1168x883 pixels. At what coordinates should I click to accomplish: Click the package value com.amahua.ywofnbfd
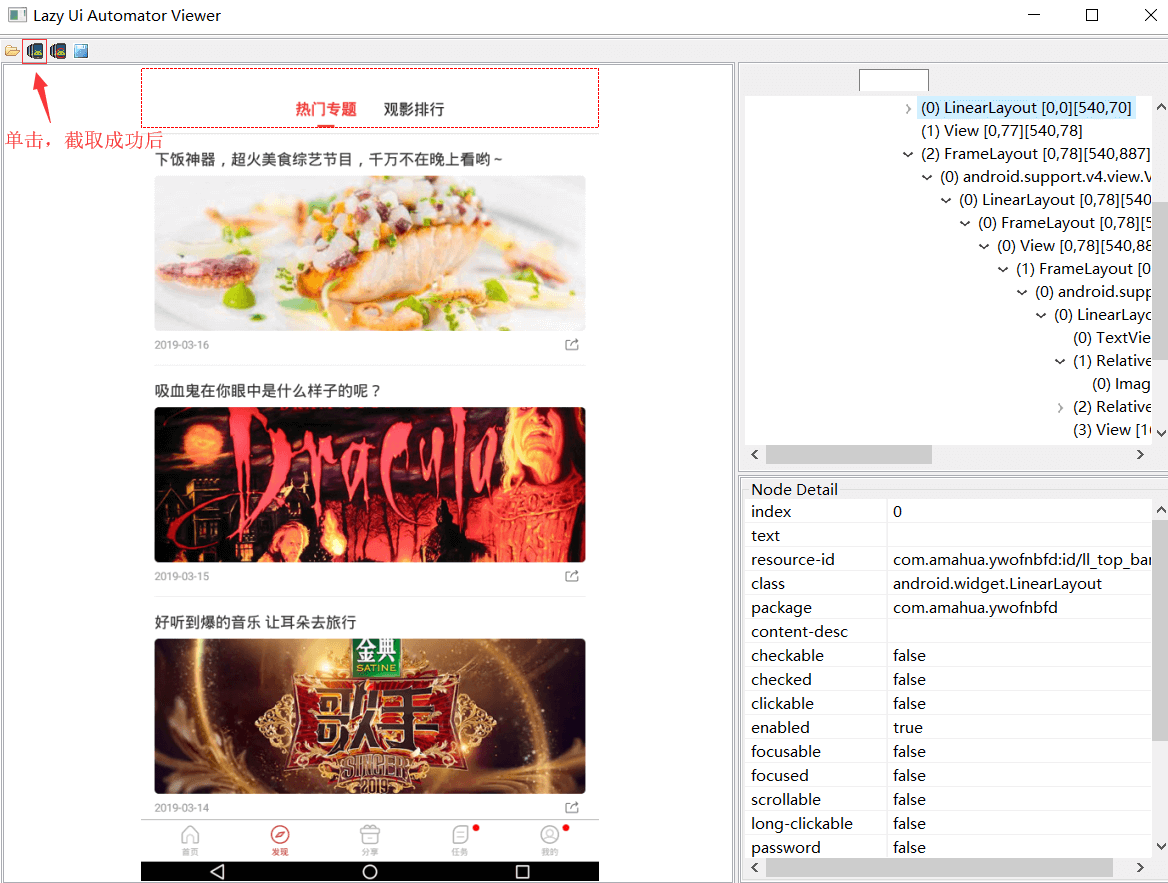pyautogui.click(x=975, y=608)
